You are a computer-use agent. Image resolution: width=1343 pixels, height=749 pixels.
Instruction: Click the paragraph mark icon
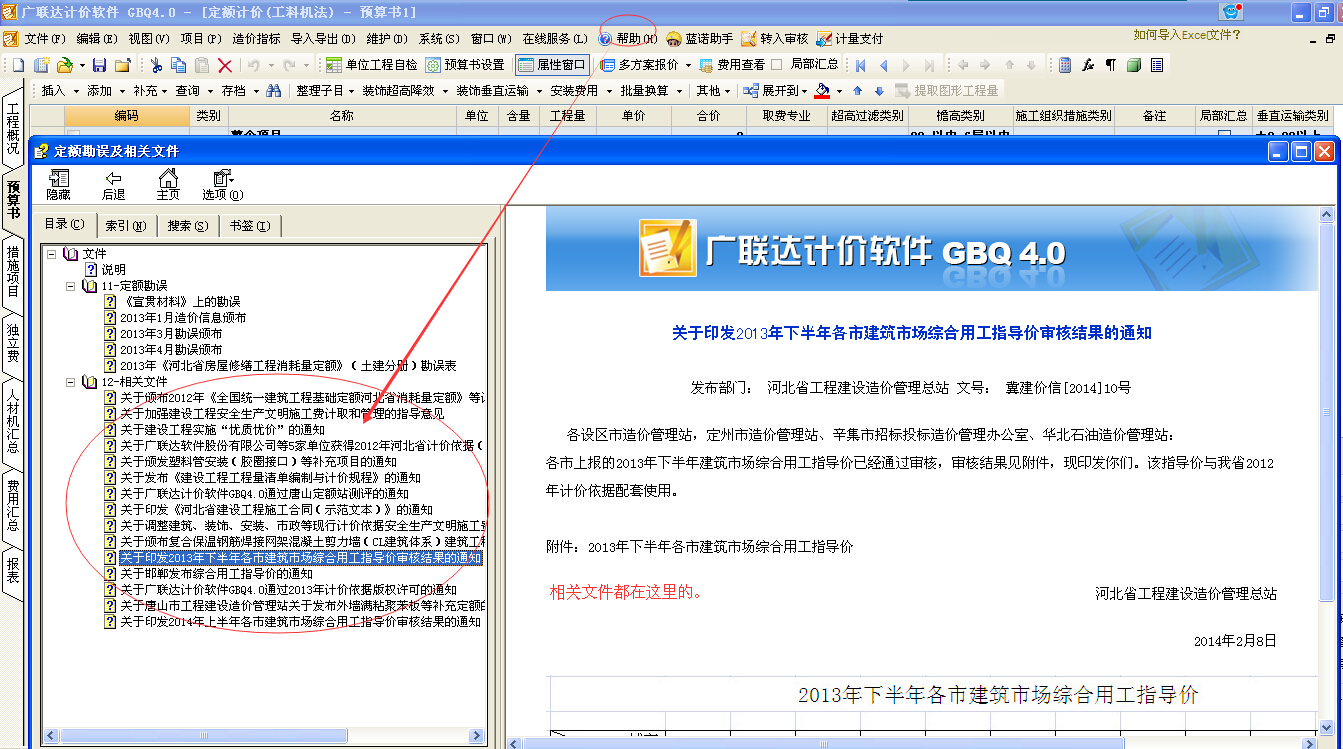[1111, 65]
